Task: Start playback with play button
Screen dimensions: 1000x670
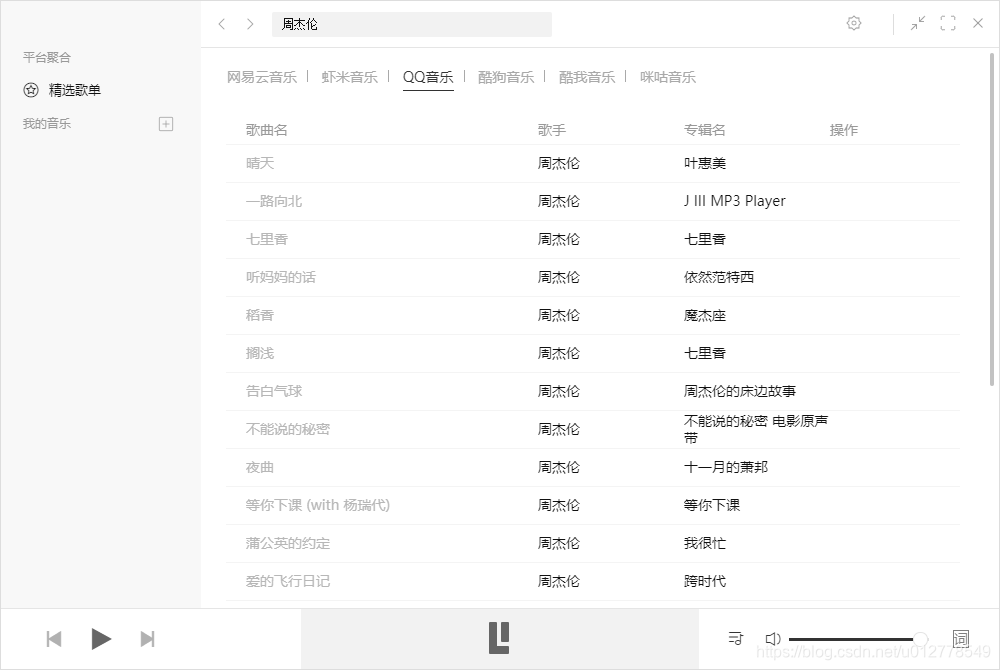Action: click(101, 639)
